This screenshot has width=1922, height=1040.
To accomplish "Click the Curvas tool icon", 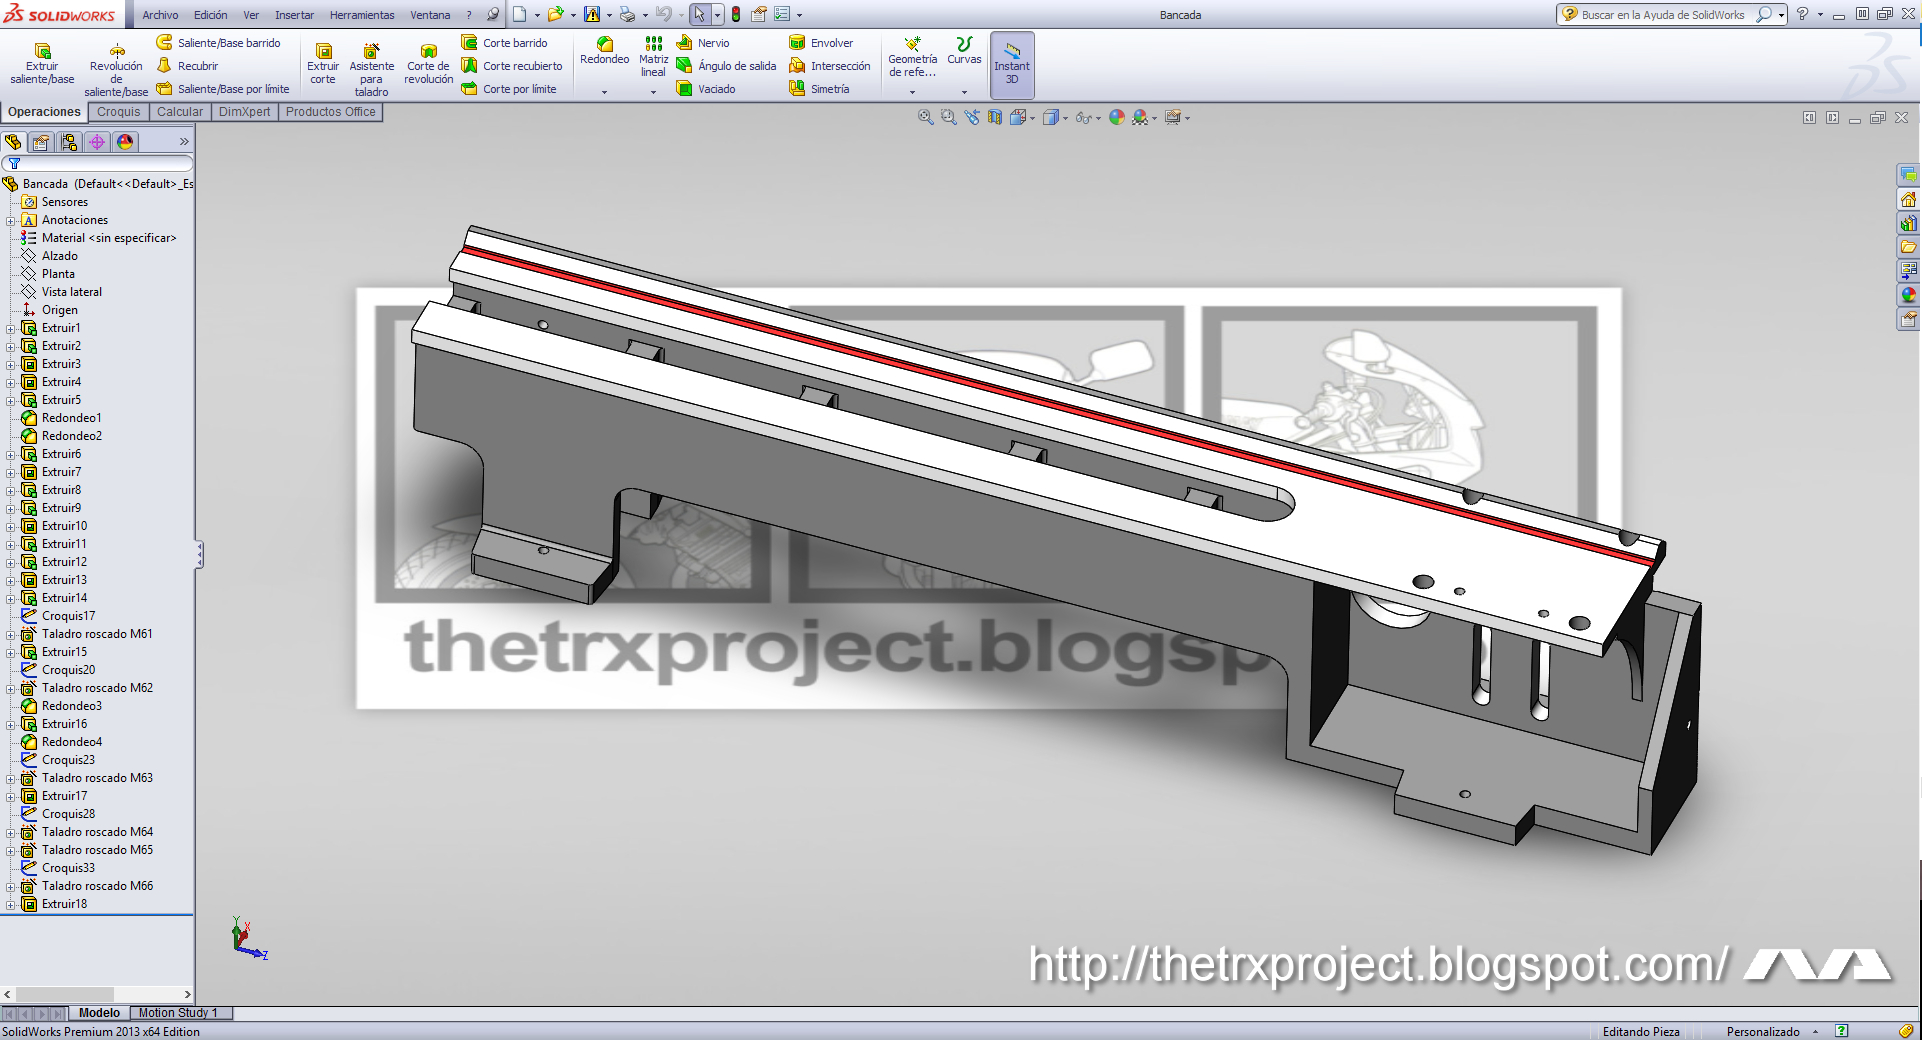I will [964, 51].
